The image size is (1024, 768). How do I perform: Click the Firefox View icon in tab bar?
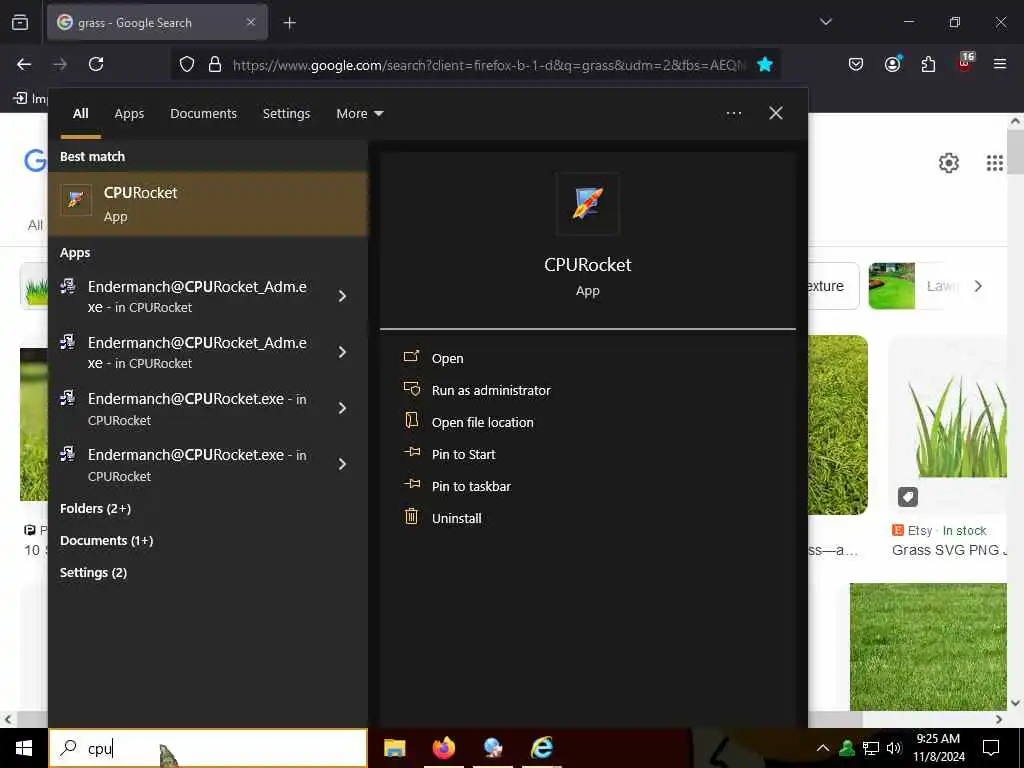pos(20,23)
